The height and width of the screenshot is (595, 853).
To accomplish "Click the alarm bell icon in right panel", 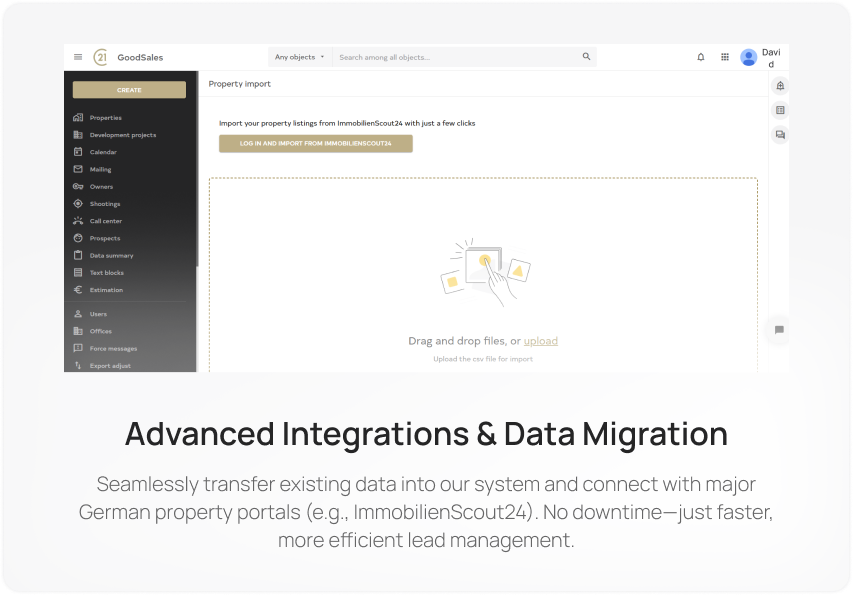I will tap(780, 86).
